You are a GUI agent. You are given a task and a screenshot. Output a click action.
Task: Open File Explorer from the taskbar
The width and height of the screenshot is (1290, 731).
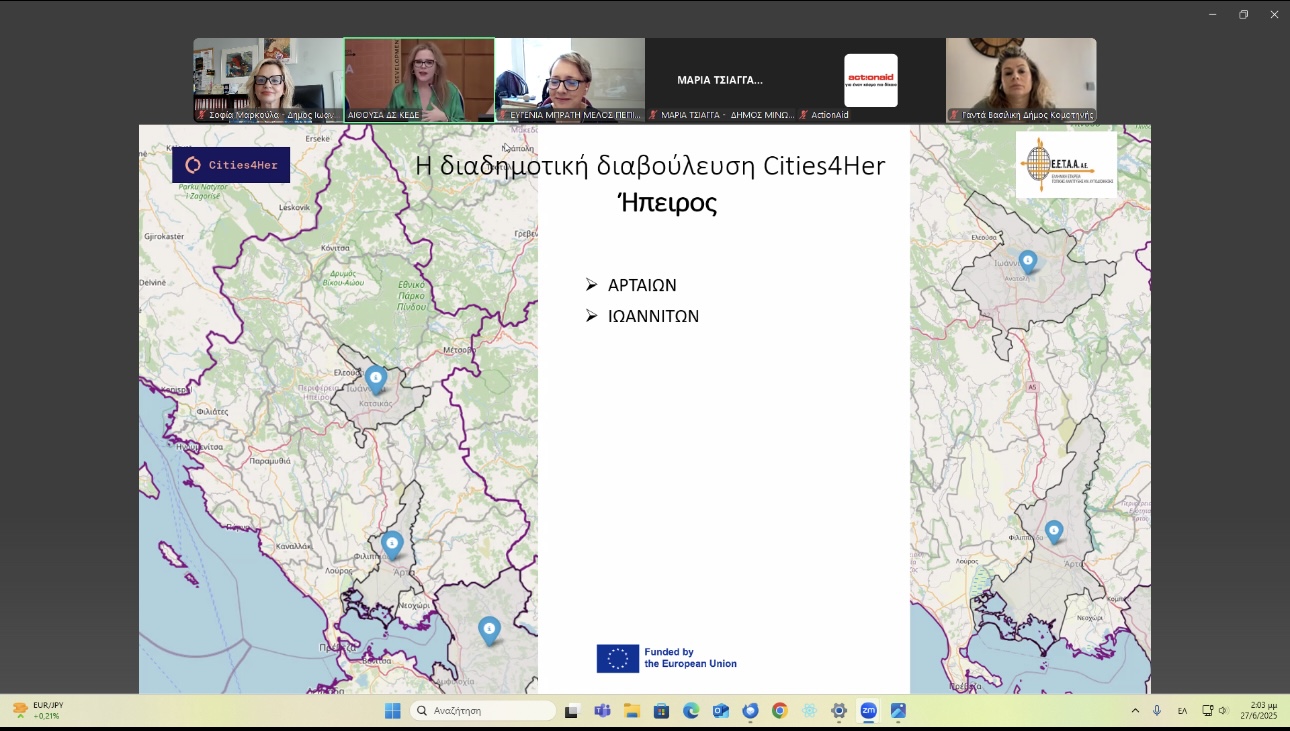(x=632, y=711)
